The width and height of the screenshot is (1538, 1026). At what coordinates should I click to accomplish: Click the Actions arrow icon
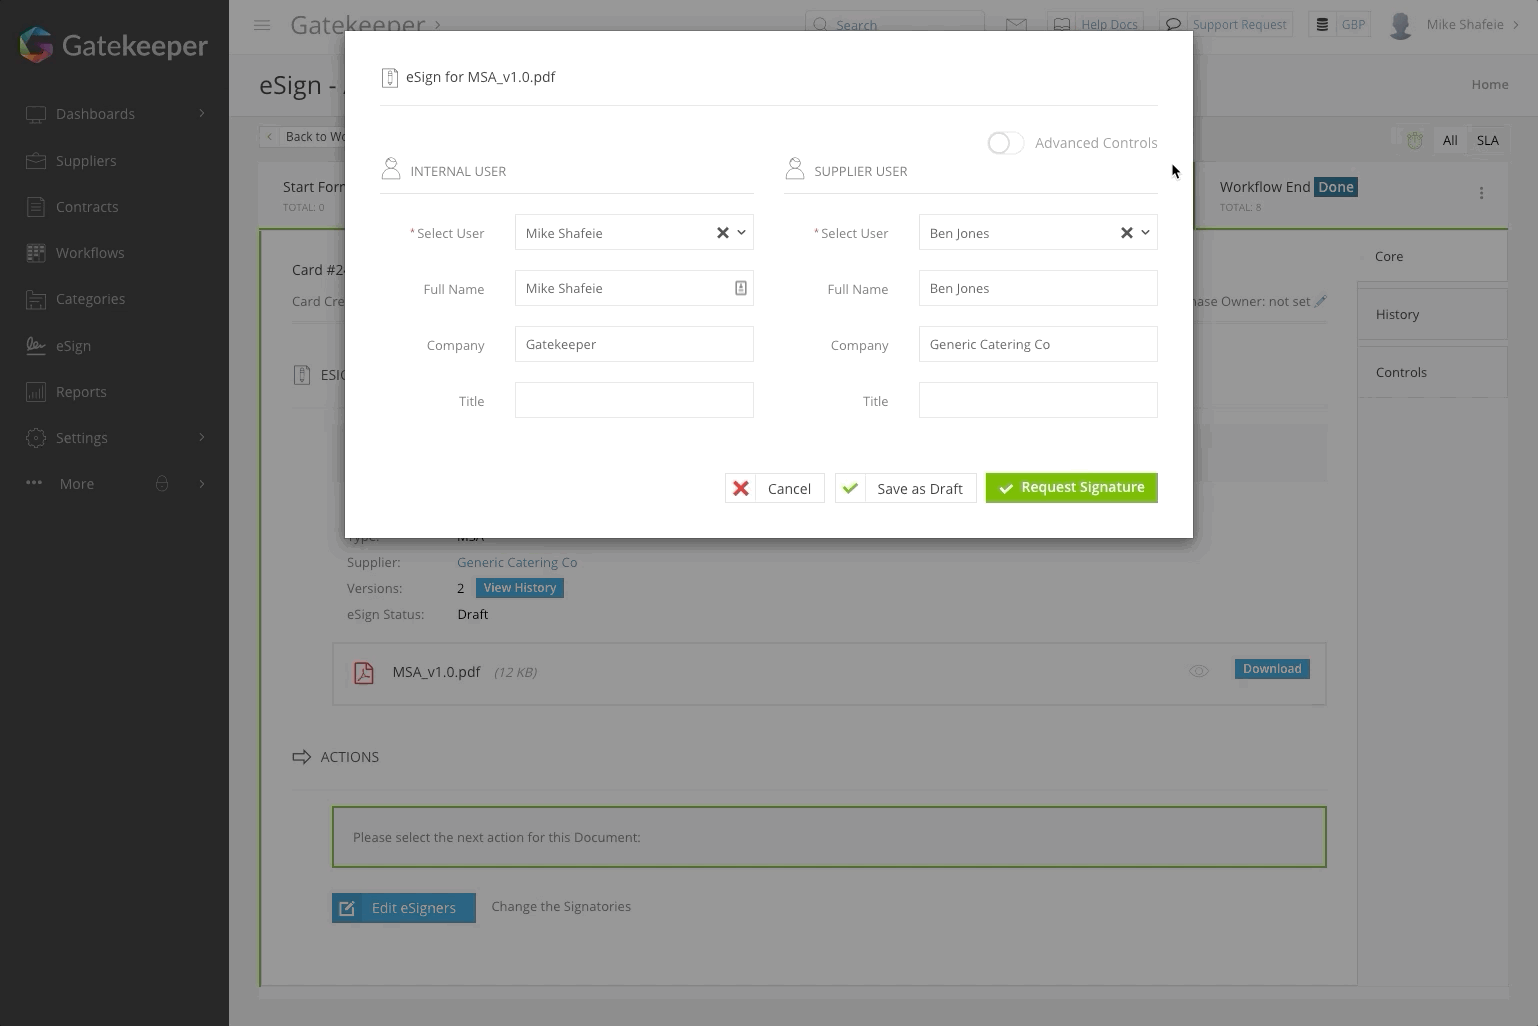[x=301, y=757]
